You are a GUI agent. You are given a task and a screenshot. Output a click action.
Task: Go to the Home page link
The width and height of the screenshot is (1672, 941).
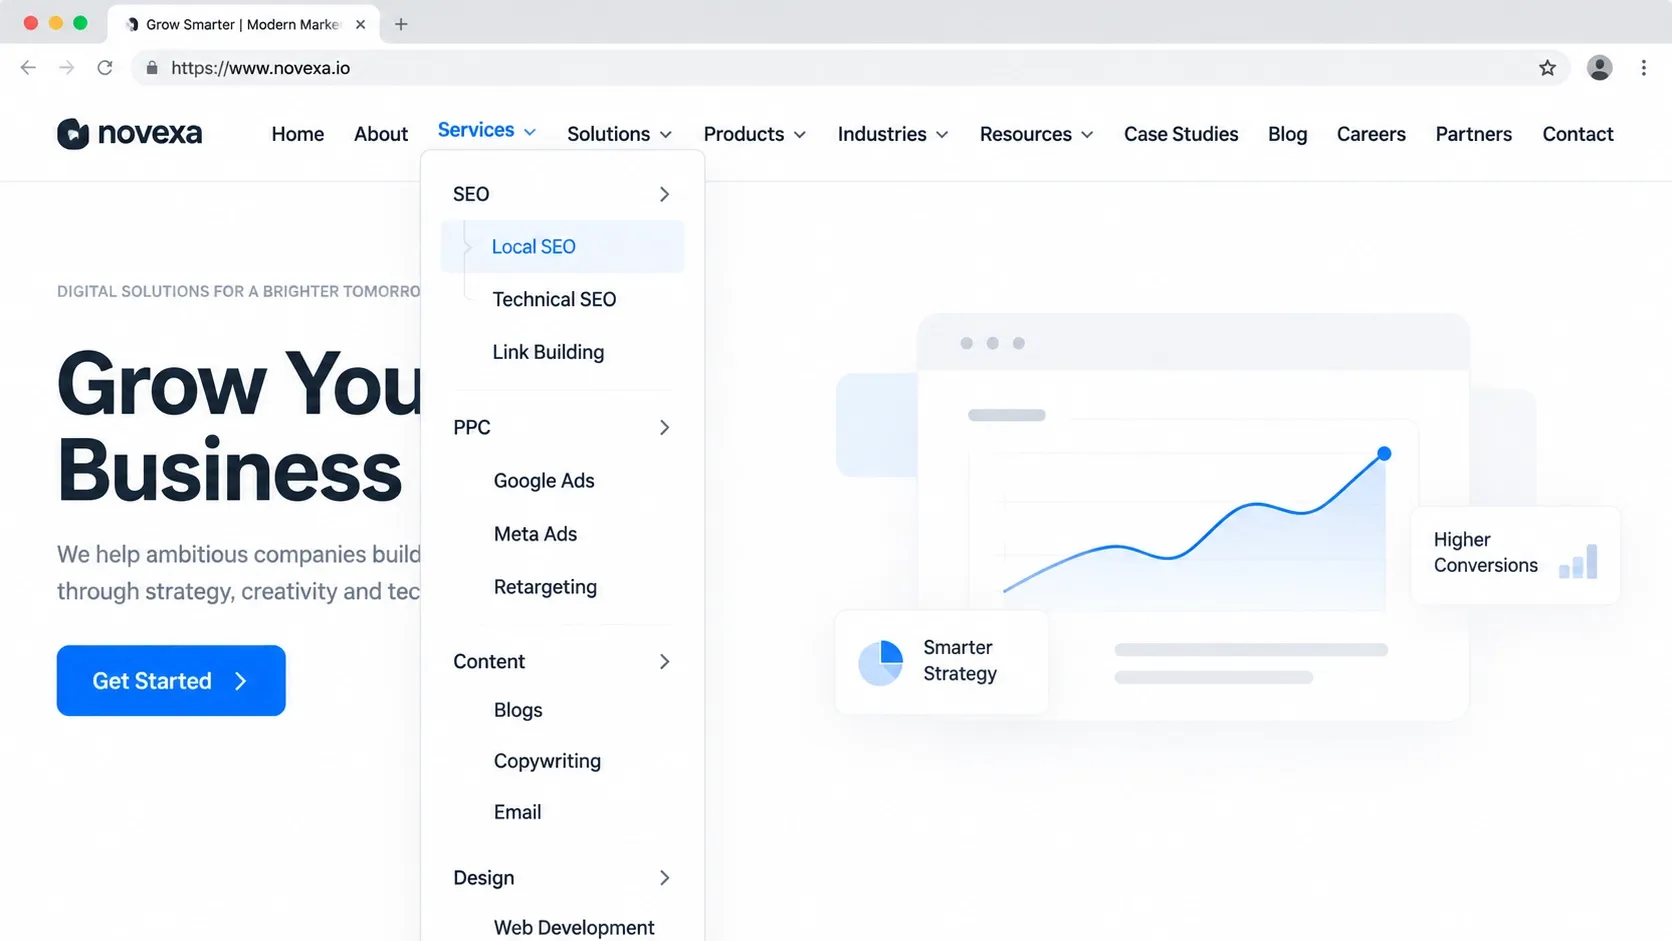298,134
